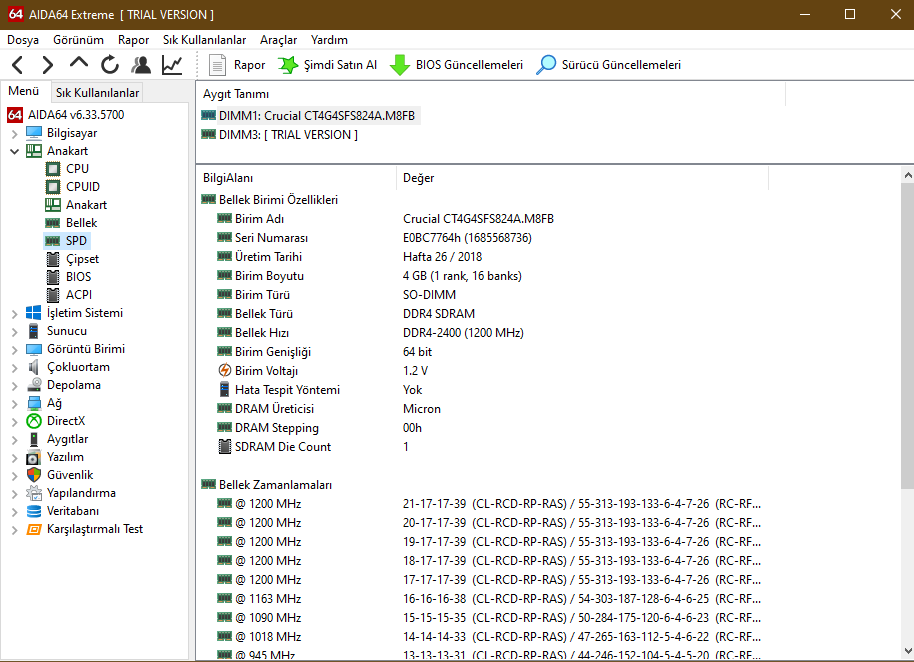Viewport: 914px width, 662px height.
Task: Click the AIDA64 v6.33.5700 root node
Action: pos(76,115)
